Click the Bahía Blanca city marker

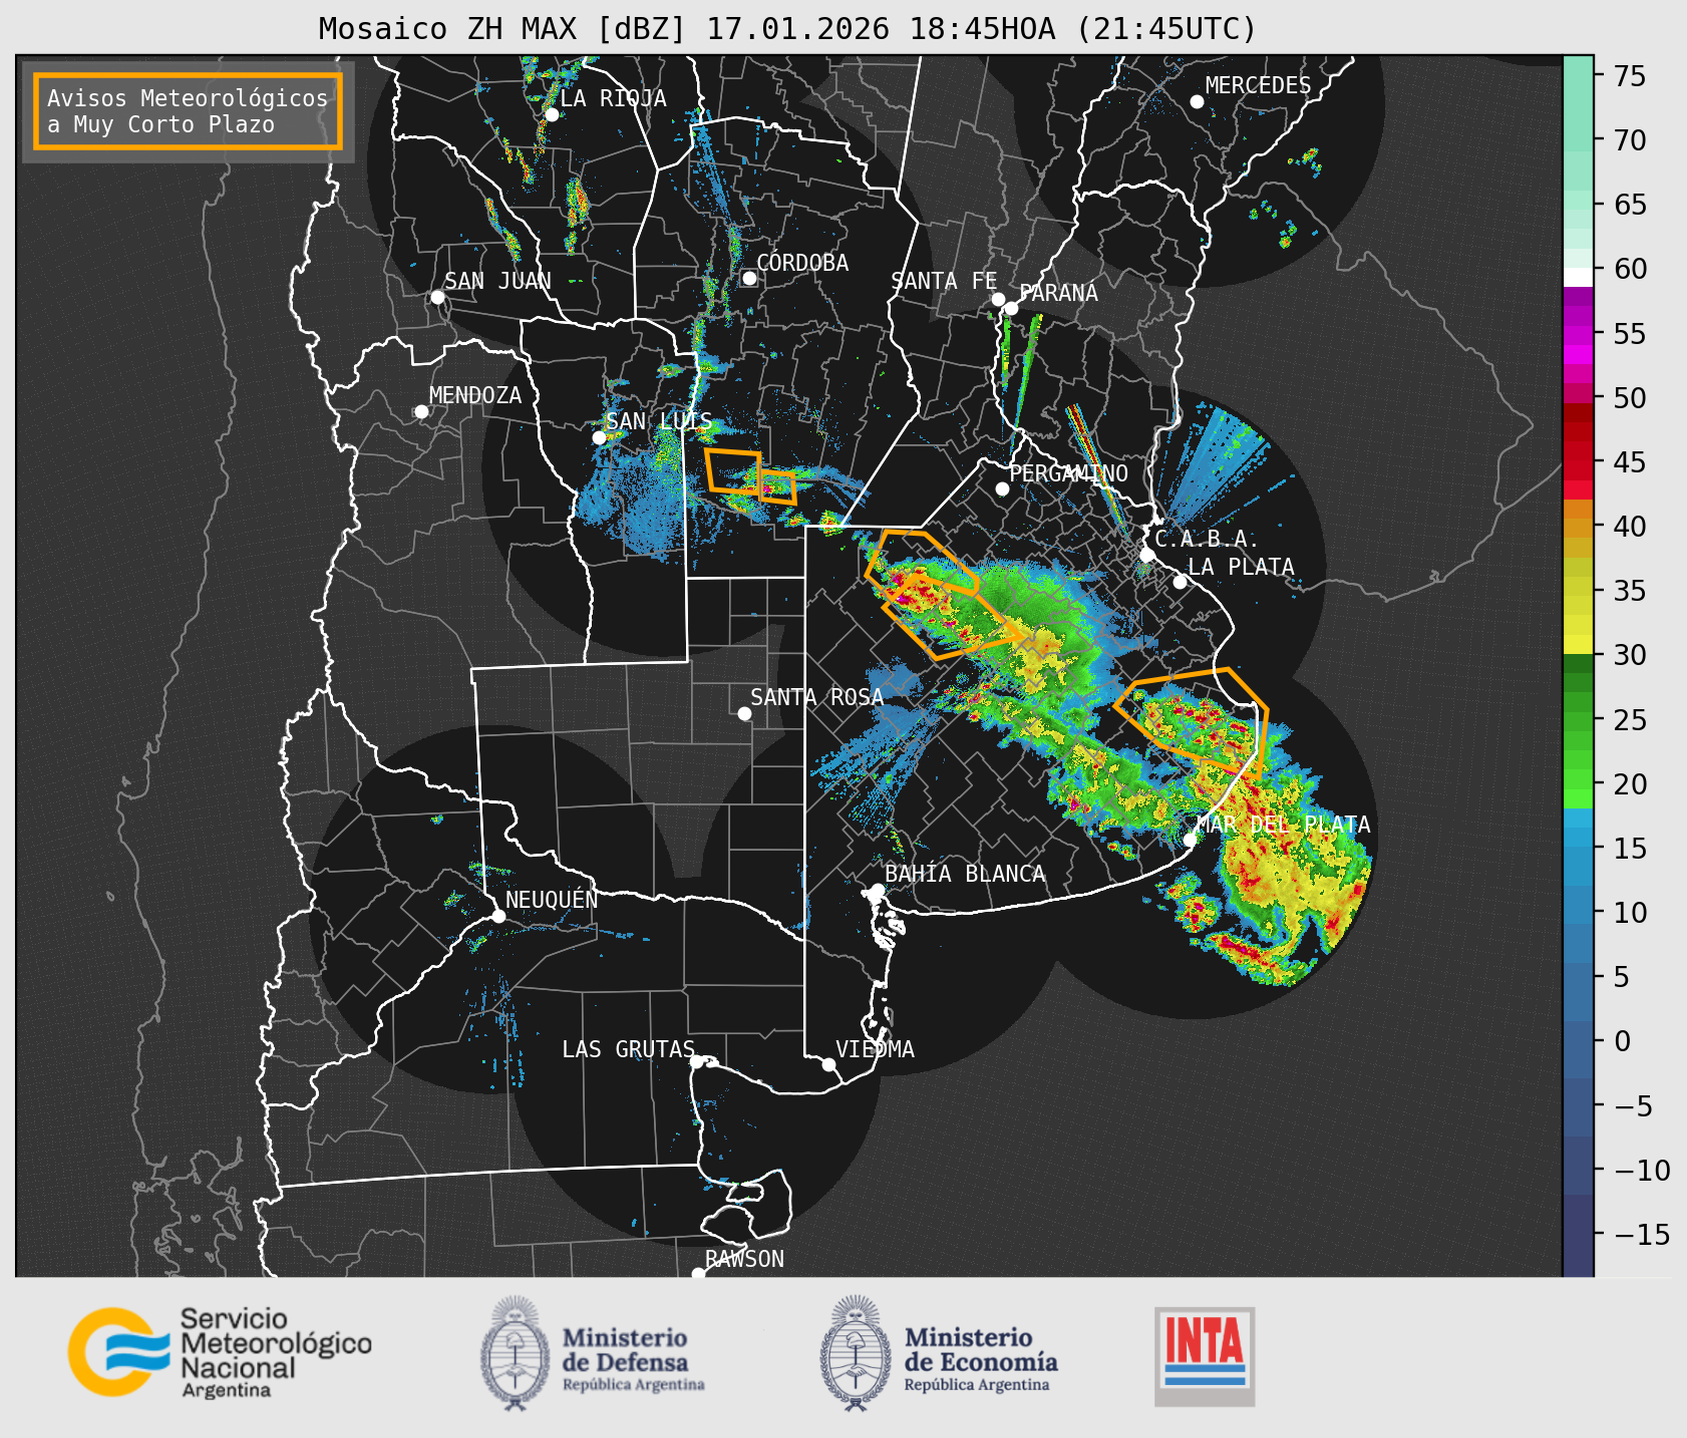(x=877, y=889)
